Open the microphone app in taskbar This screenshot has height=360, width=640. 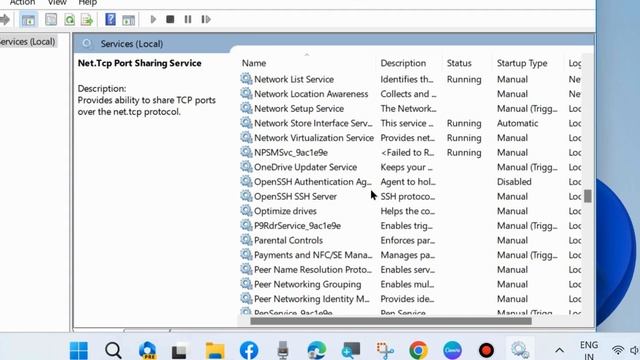coord(282,350)
